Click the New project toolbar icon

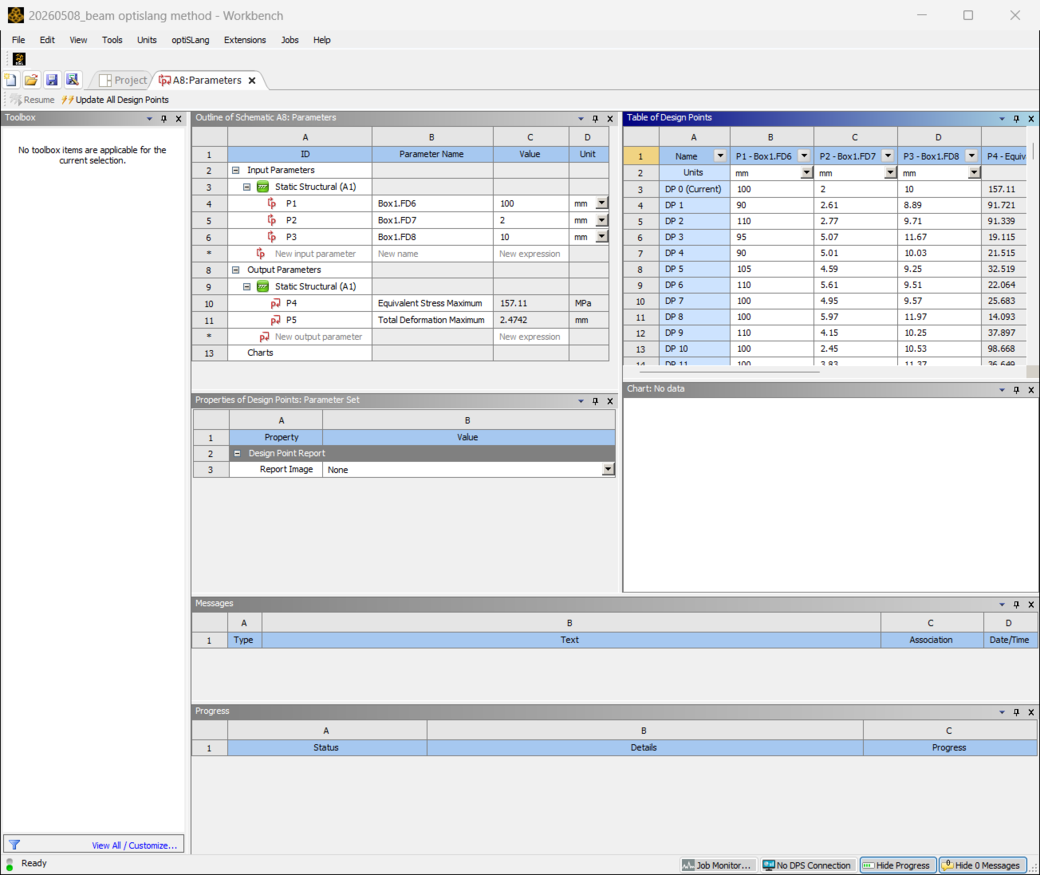(11, 80)
